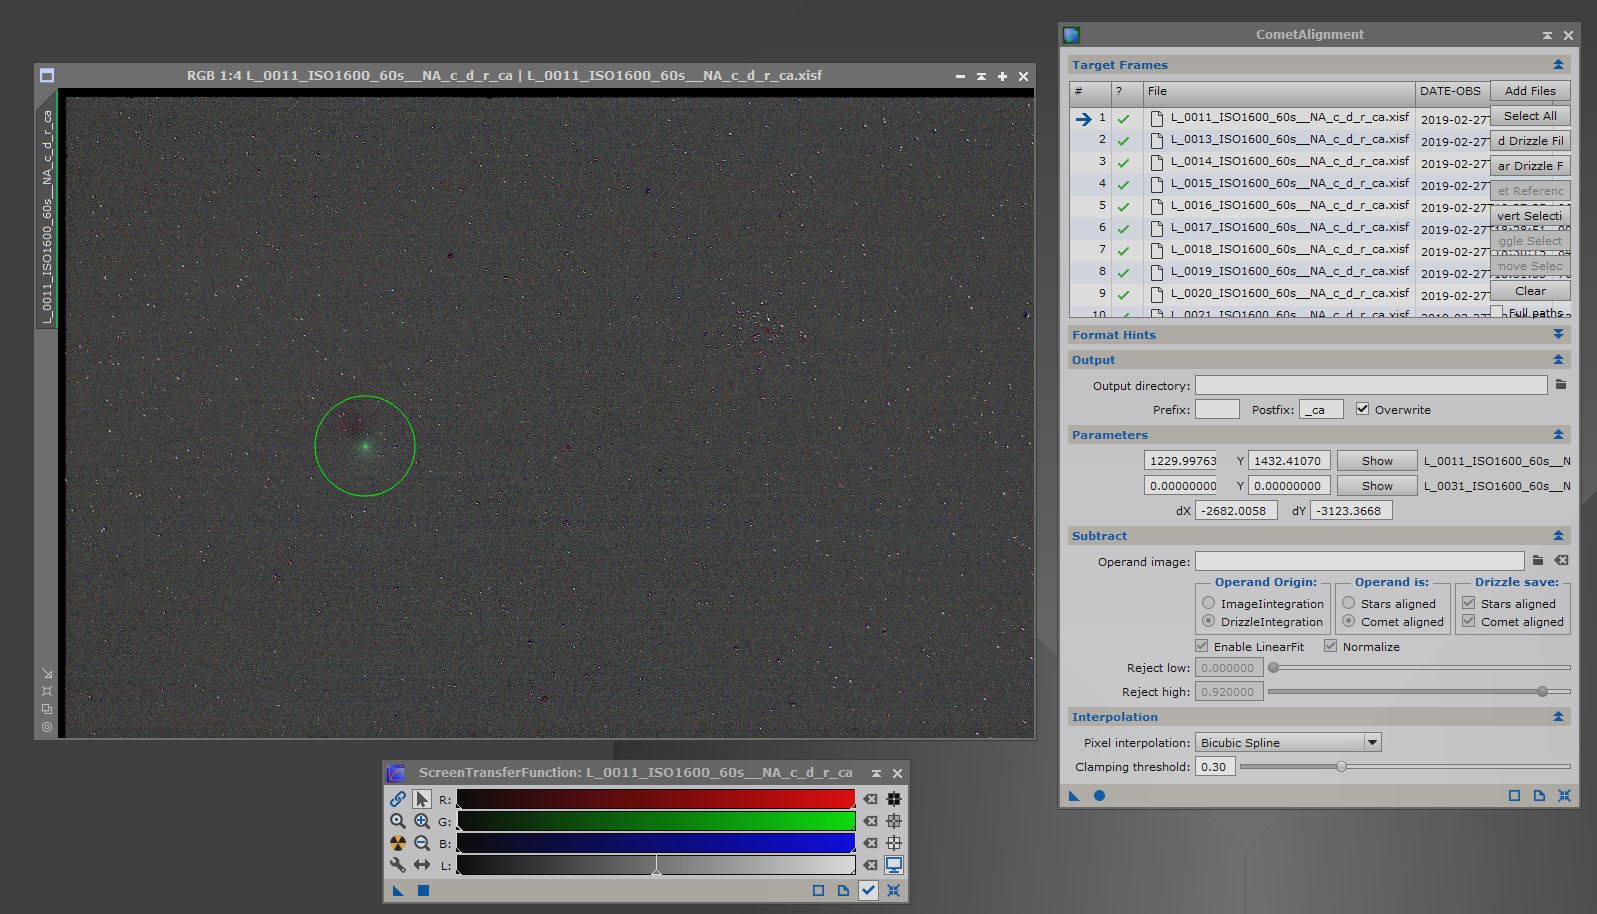Select the zoom-out magnifier in ScreenTransferFunction
The height and width of the screenshot is (914, 1597).
[422, 843]
